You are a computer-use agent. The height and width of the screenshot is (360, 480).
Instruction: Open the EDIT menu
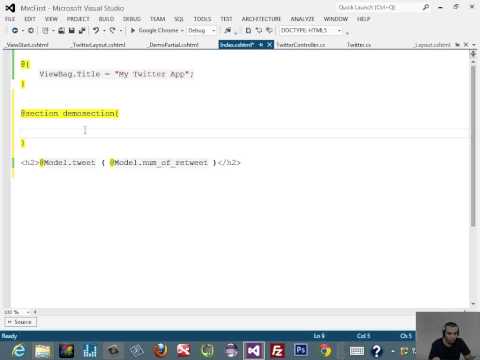[30, 19]
